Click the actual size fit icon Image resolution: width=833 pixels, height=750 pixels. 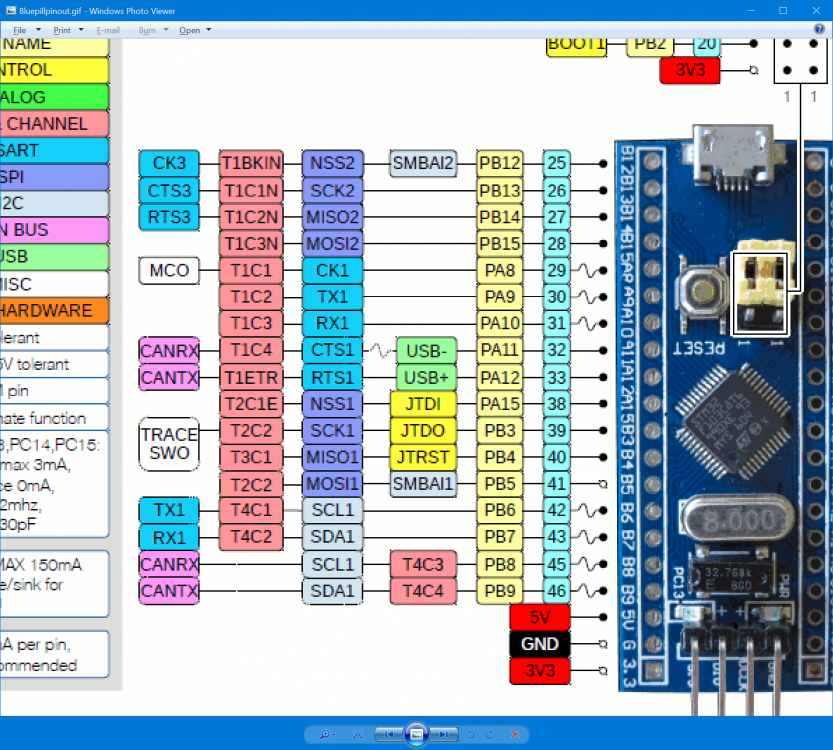(x=358, y=735)
